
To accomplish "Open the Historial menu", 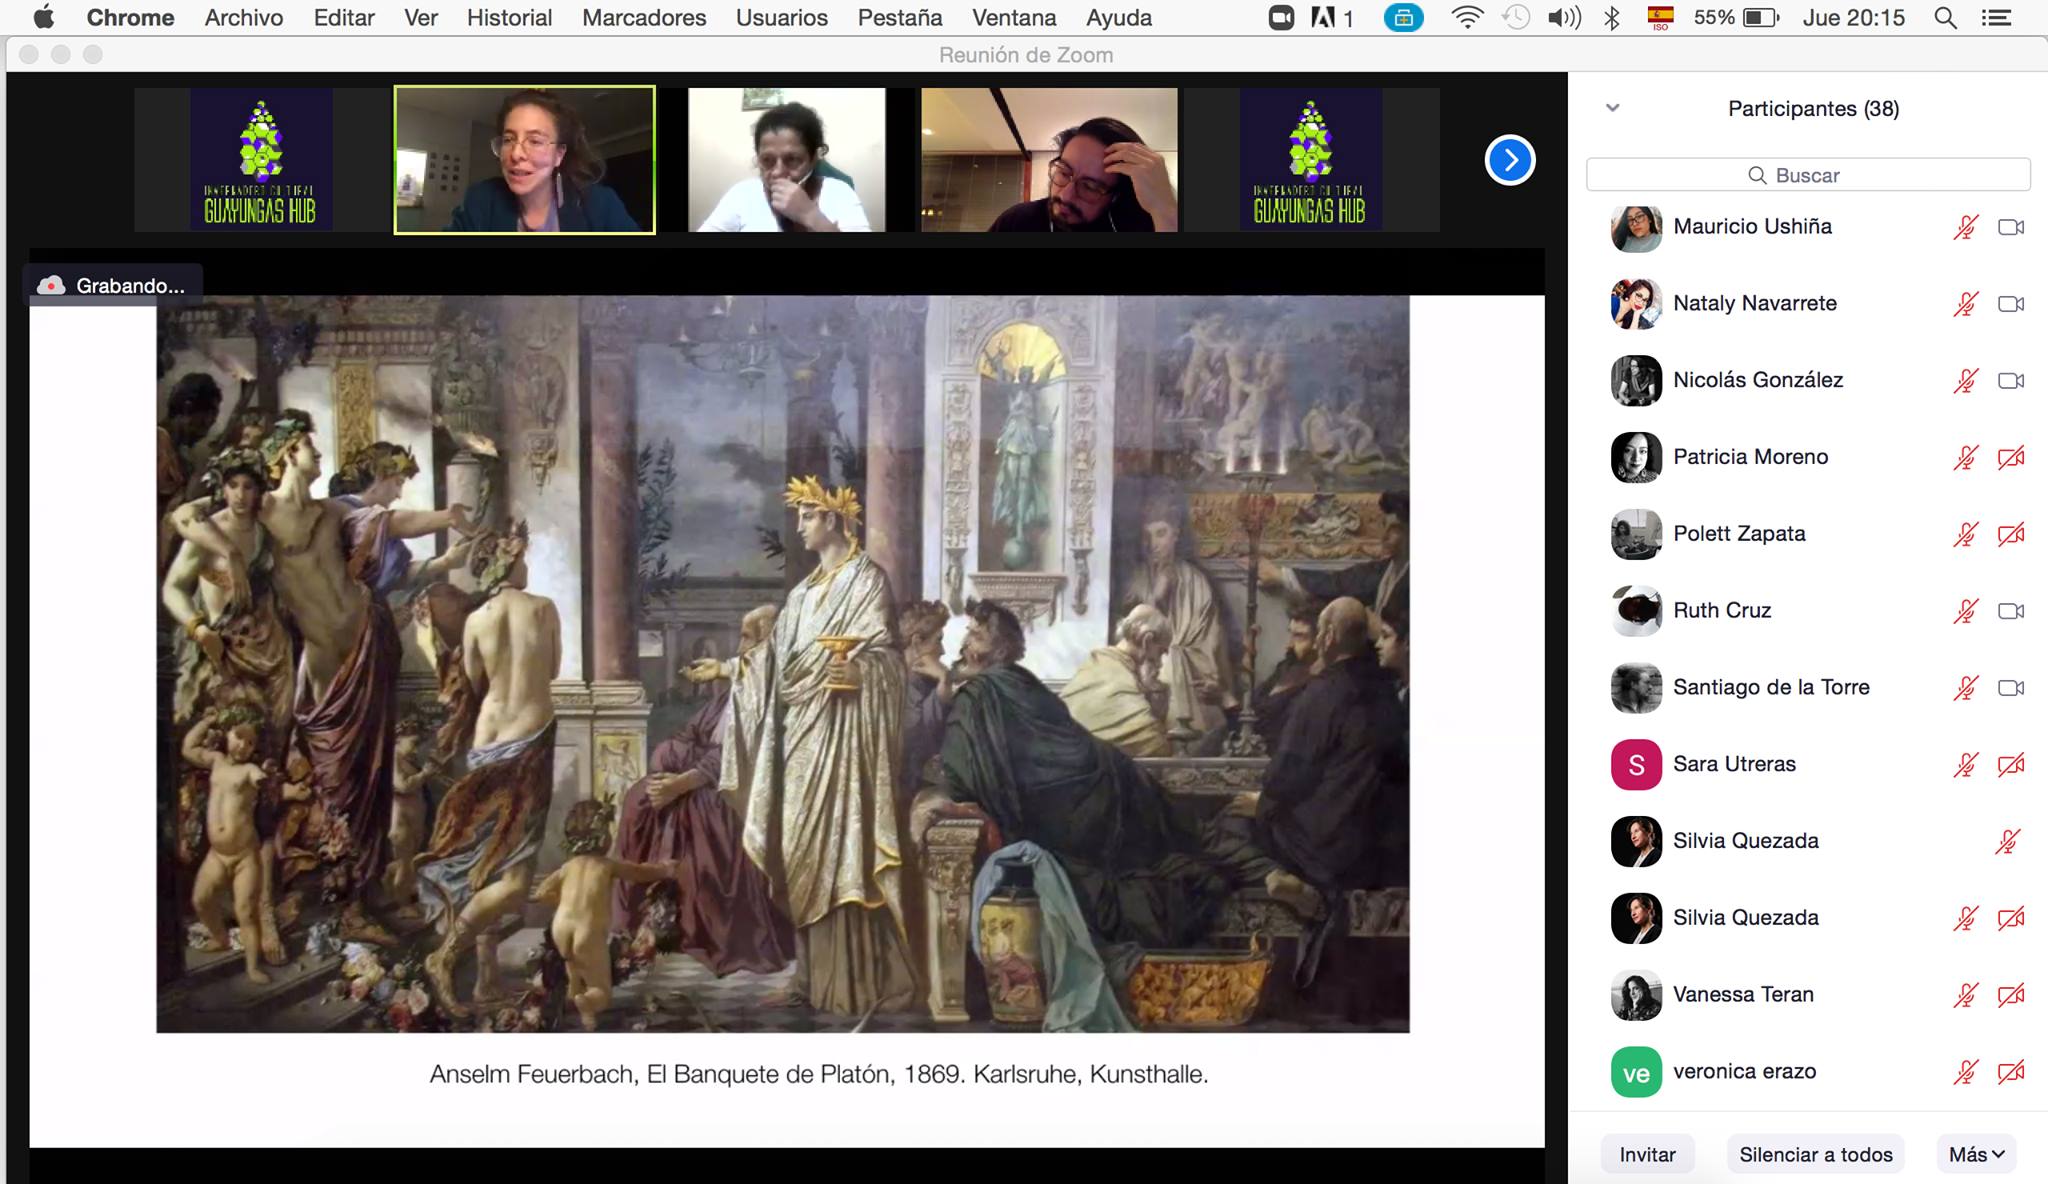I will [x=509, y=18].
